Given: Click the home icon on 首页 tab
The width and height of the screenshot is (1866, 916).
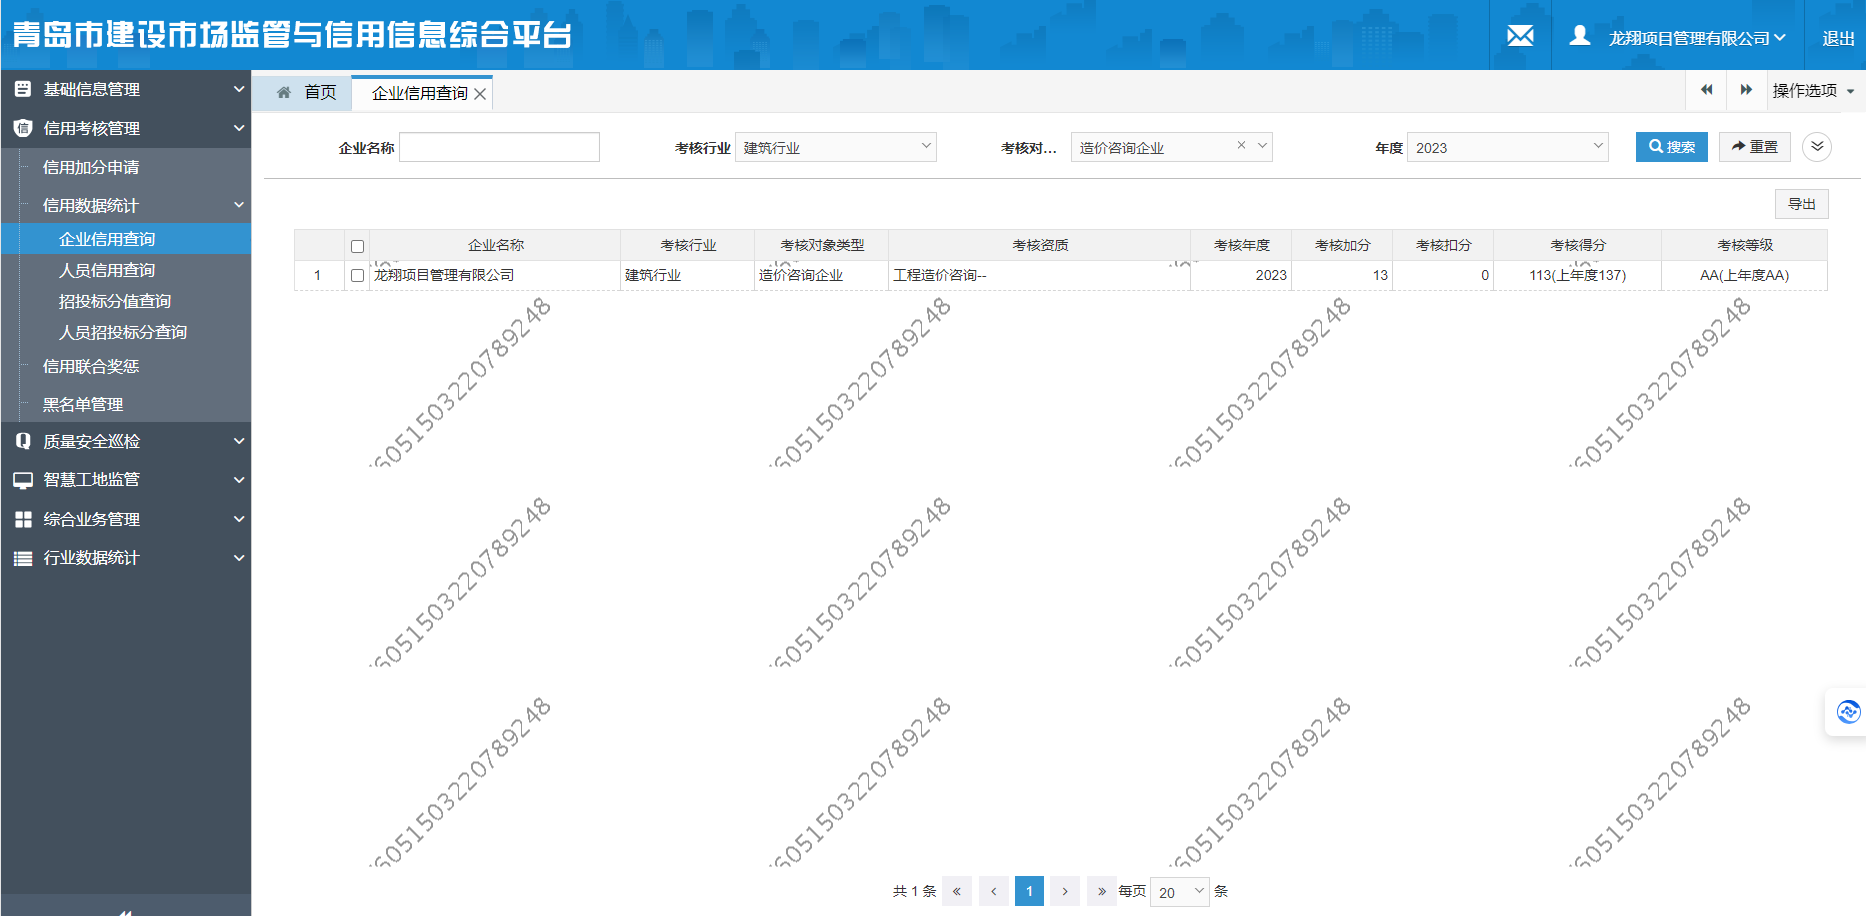Looking at the screenshot, I should [283, 92].
